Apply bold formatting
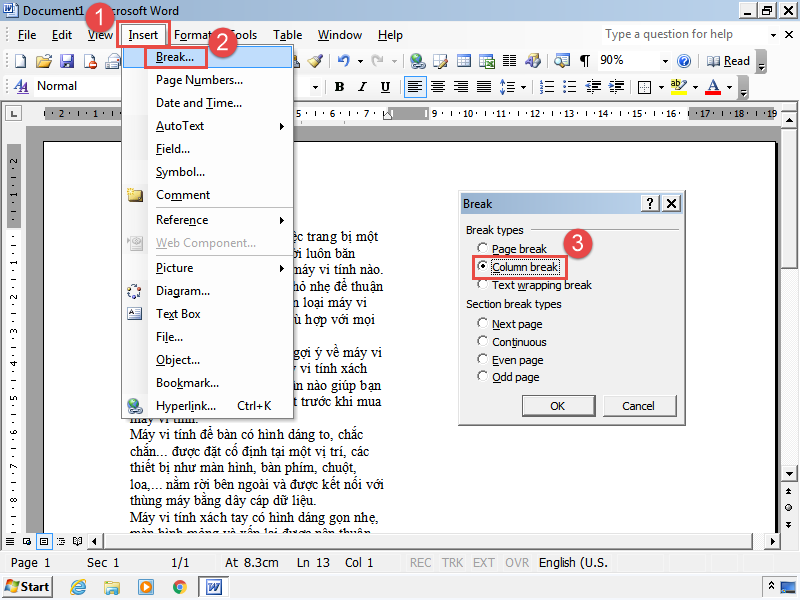Screen dimensions: 800x600 click(x=339, y=87)
